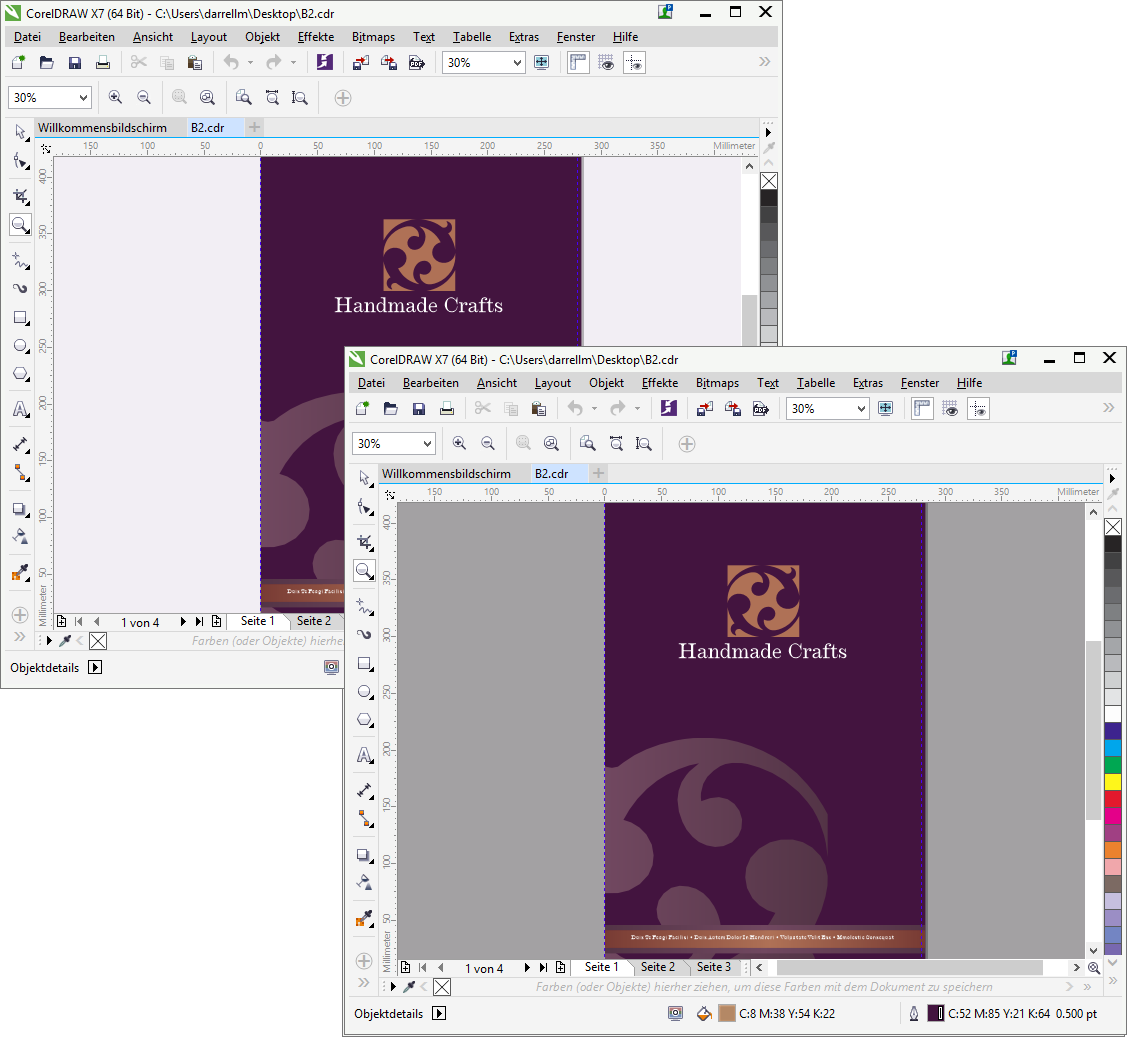The height and width of the screenshot is (1044, 1132).
Task: Select the Text tool in the front window
Action: coord(364,755)
